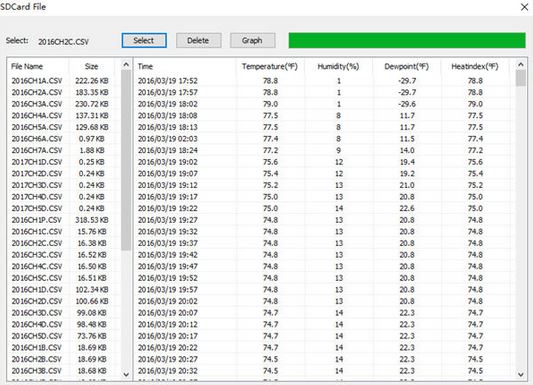Click the 0.97 KB size cell

pyautogui.click(x=92, y=139)
